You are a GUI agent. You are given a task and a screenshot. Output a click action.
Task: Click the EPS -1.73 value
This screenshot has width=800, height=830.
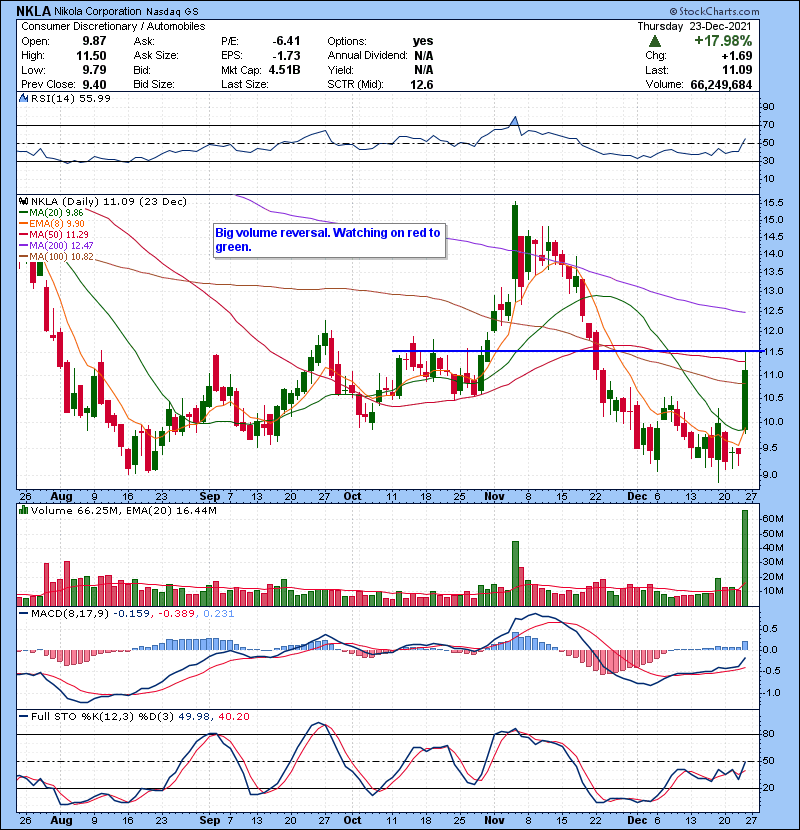click(x=286, y=56)
